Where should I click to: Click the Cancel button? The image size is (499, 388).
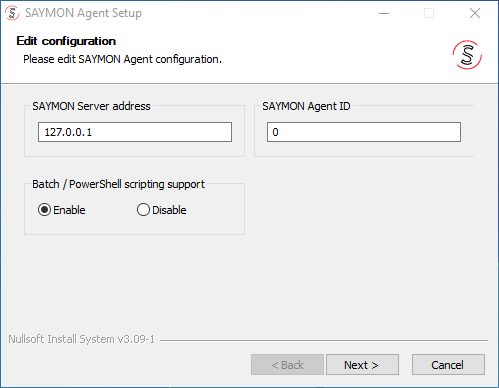point(448,365)
